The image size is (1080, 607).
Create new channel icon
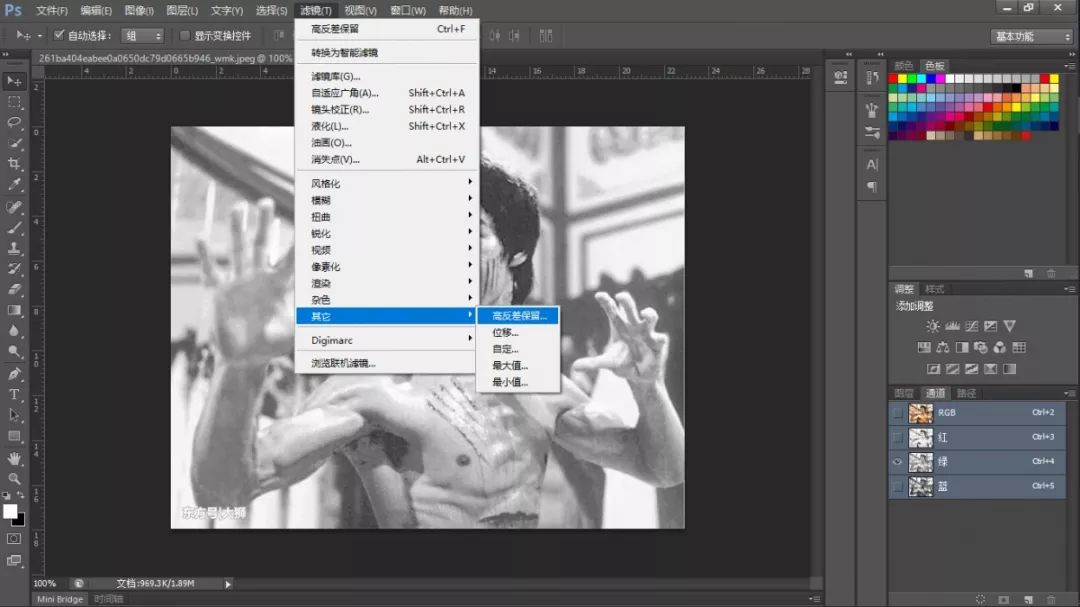point(1028,599)
